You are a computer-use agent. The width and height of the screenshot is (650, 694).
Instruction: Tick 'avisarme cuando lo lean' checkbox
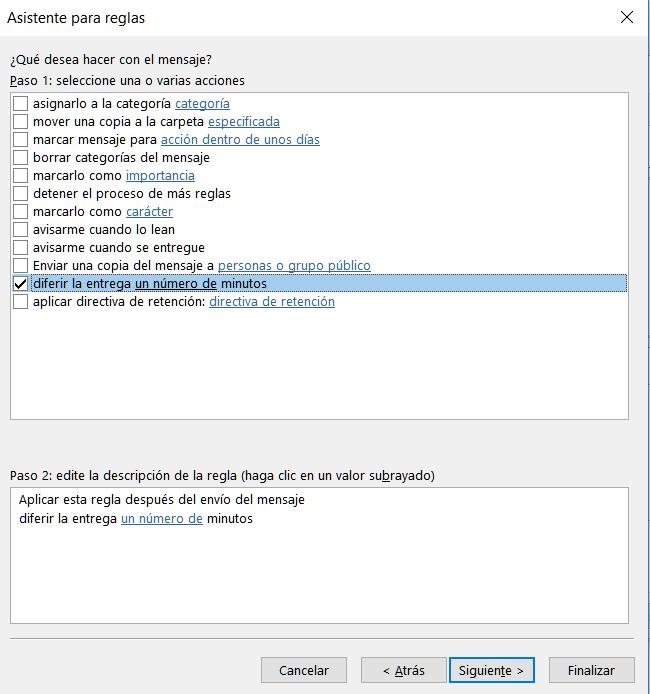pos(21,230)
